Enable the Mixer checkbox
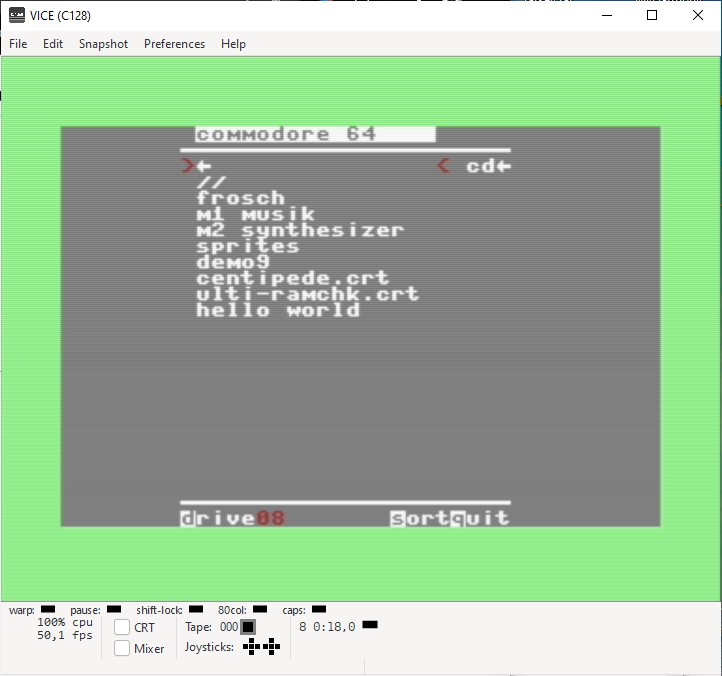722x676 pixels. (x=122, y=648)
